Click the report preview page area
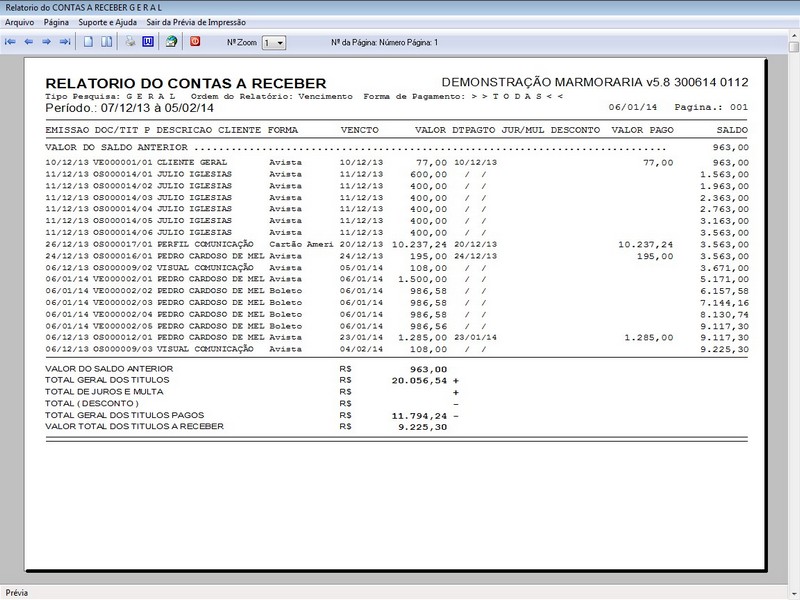 (x=400, y=300)
